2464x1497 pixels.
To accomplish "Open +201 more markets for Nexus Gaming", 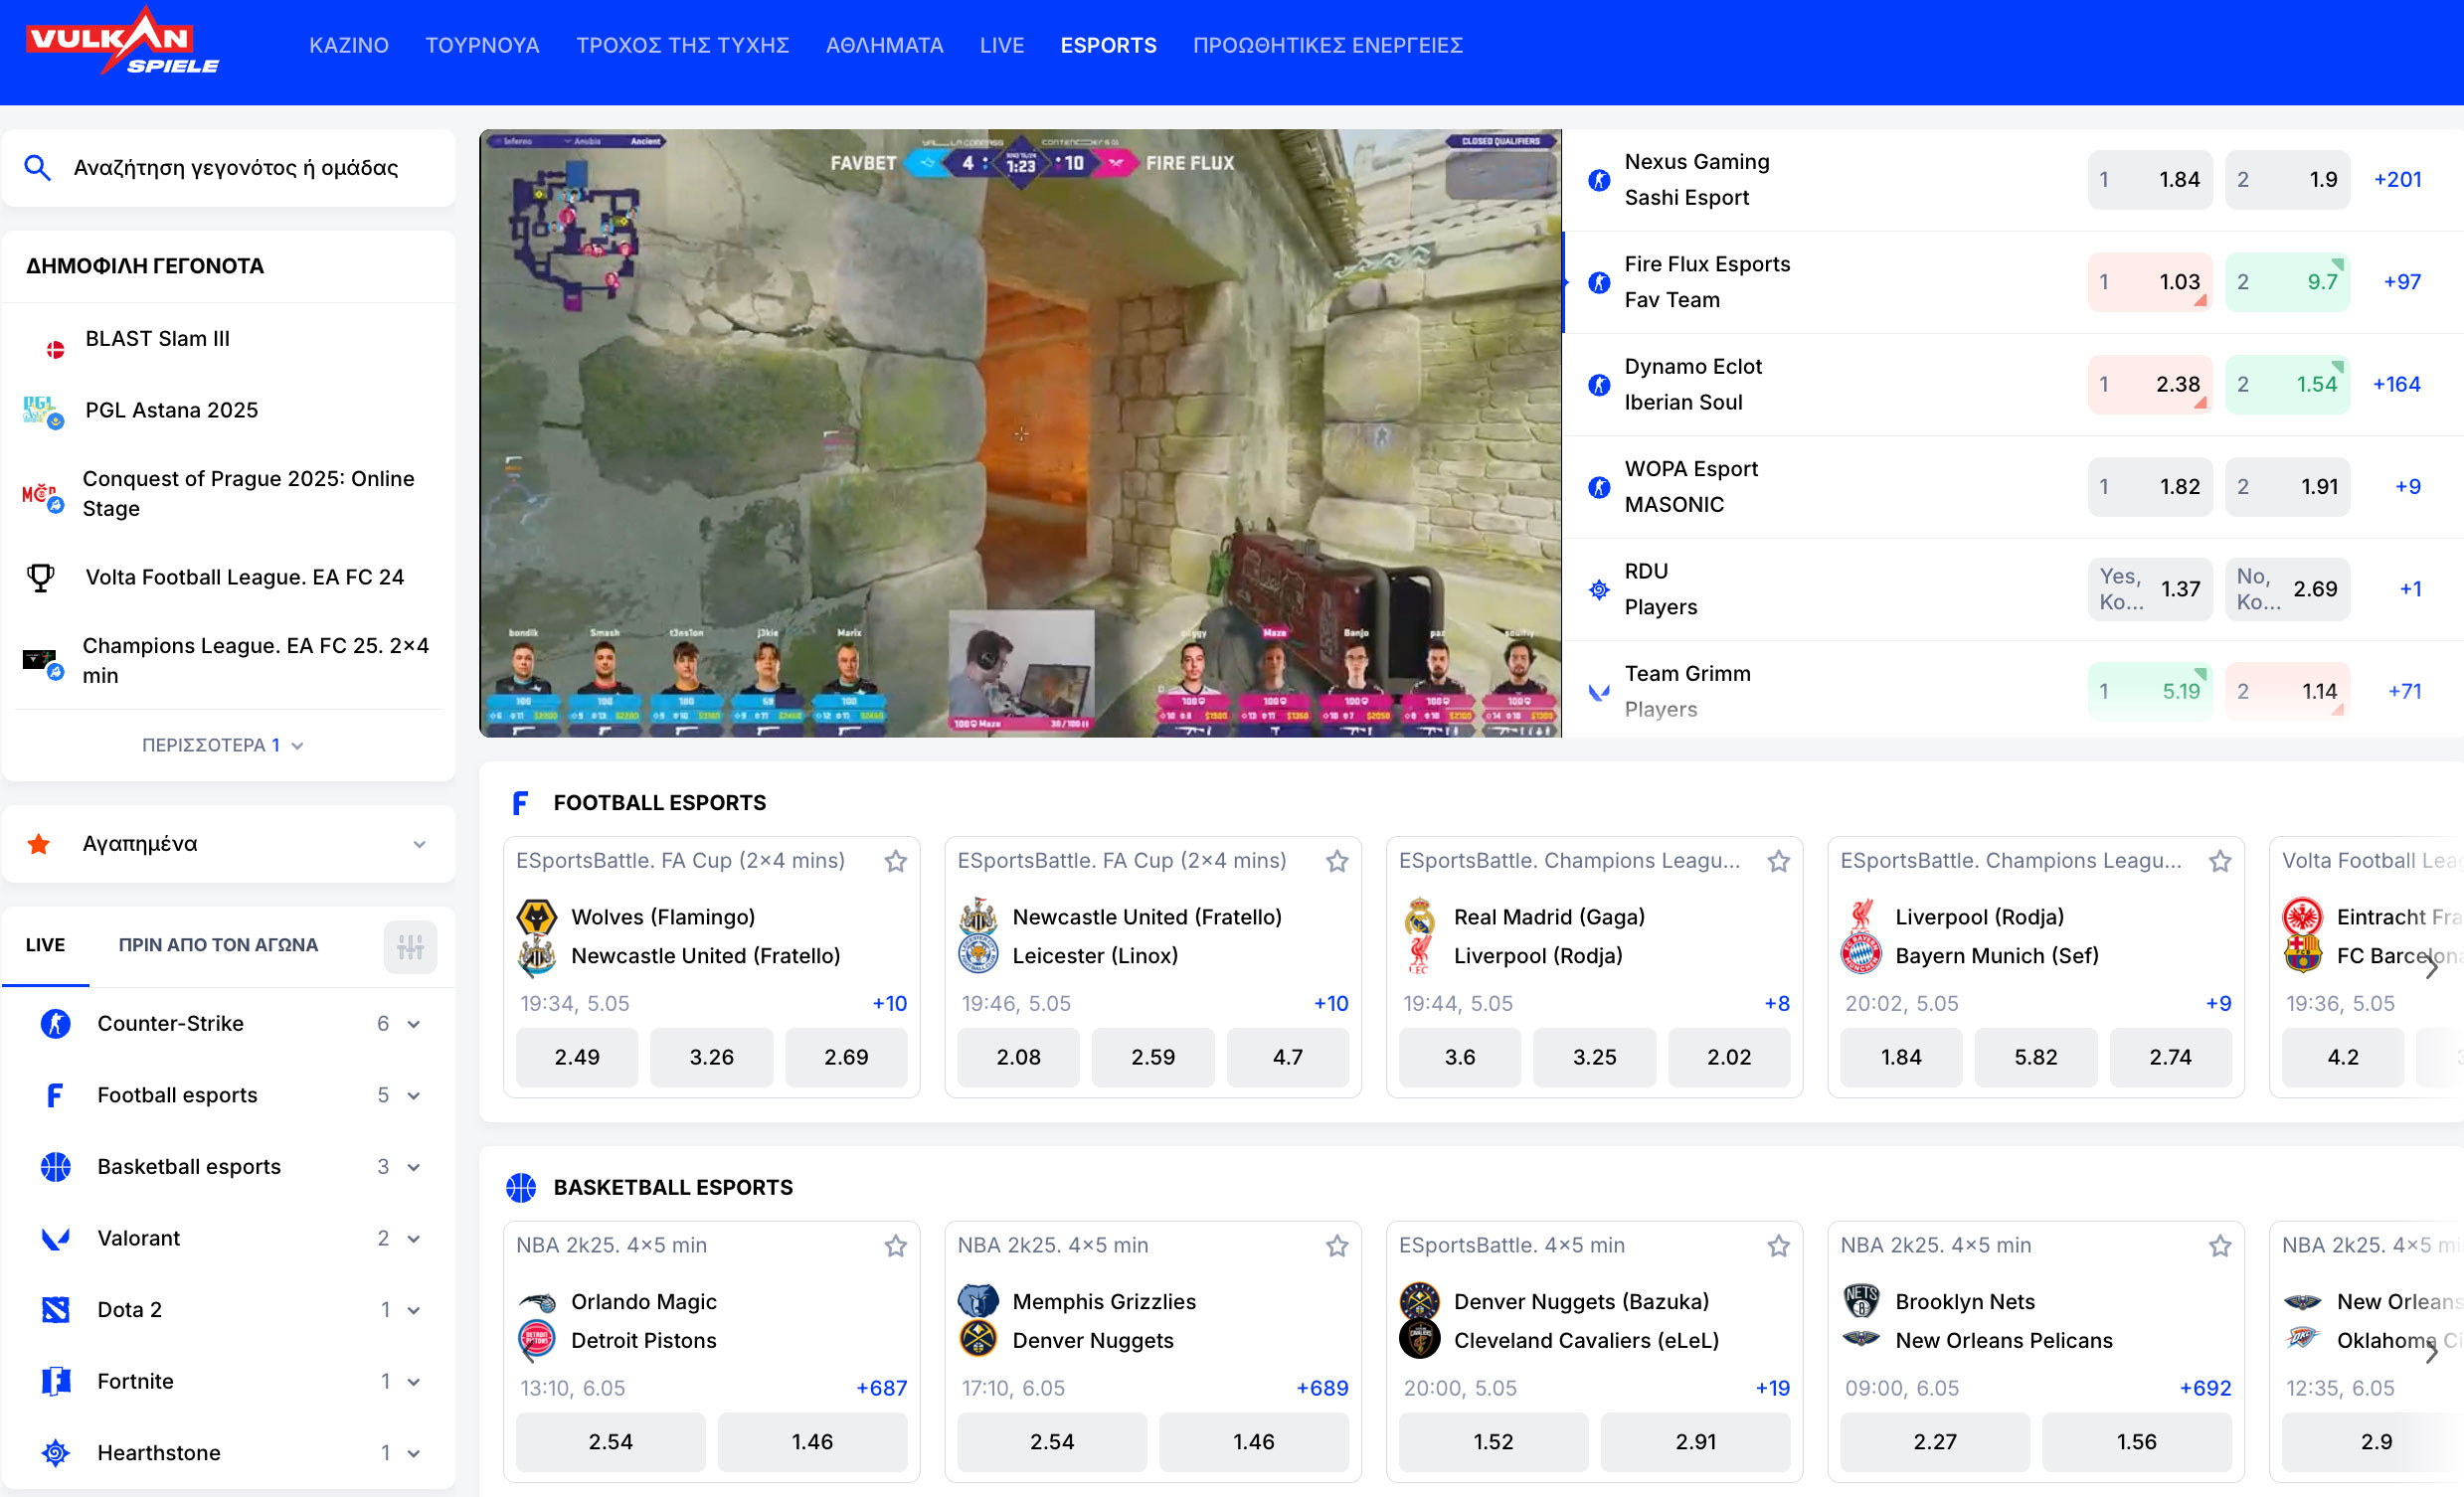I will click(2398, 180).
